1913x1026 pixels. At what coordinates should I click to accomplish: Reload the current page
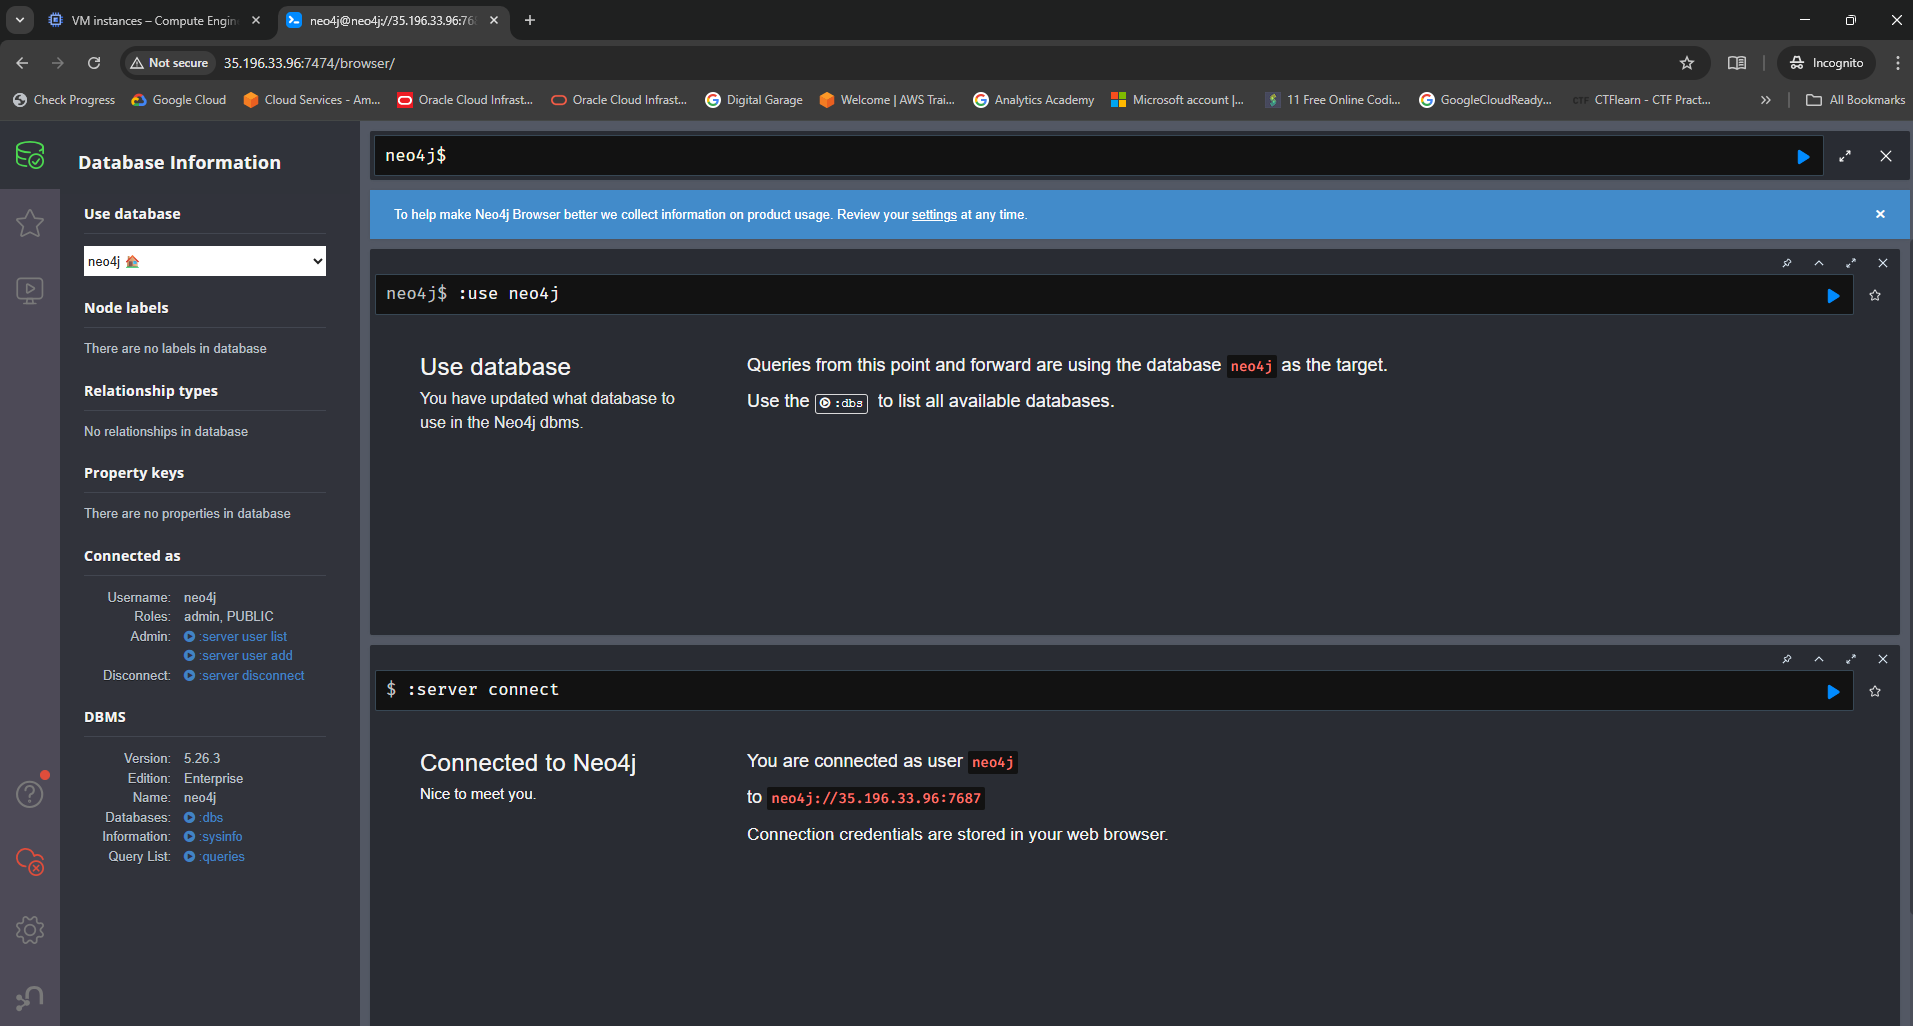click(94, 63)
